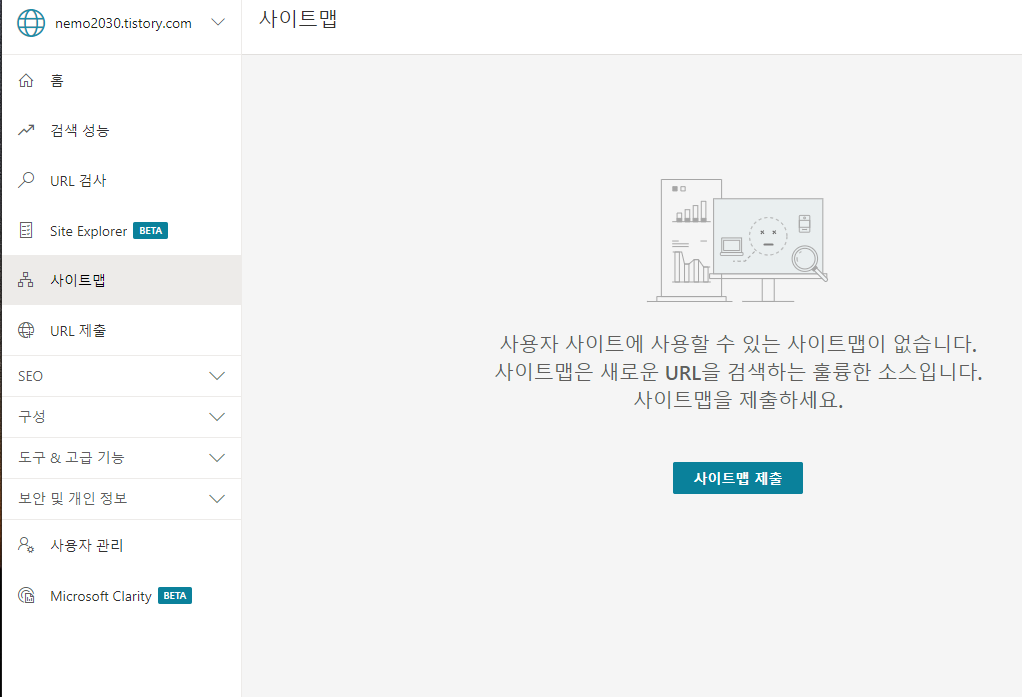Expand 보안 및 개인 정보 section chevron
Screen dimensions: 1022x697
point(217,499)
